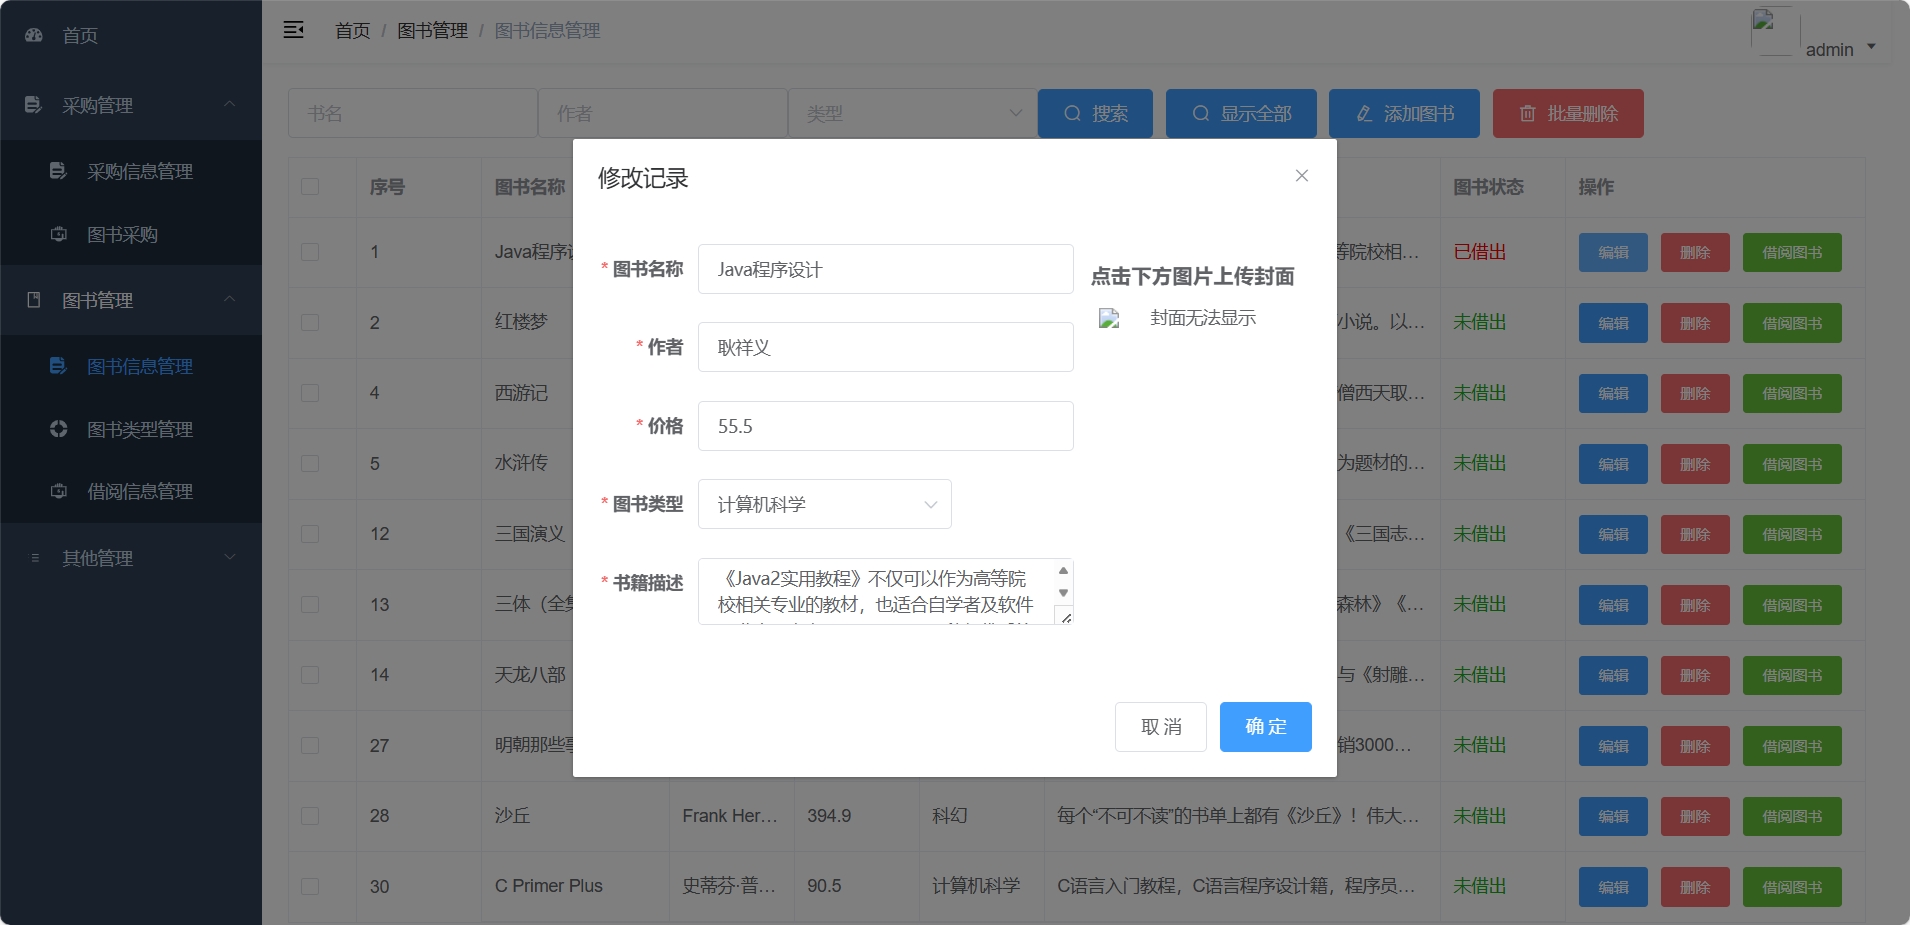Toggle the select-all header checkbox

pyautogui.click(x=310, y=187)
